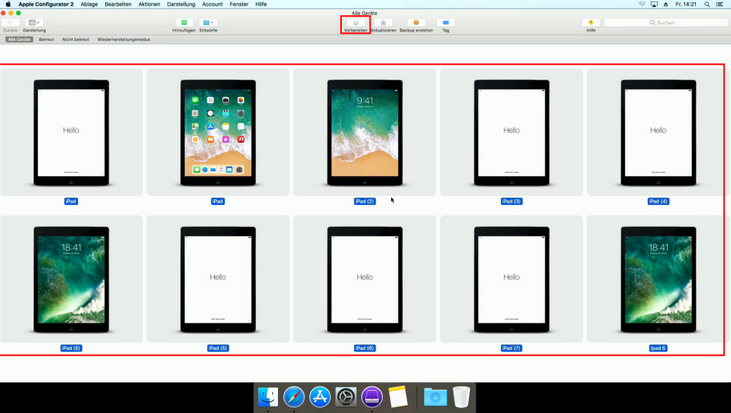731x413 pixels.
Task: Select the iPad (5) thumbnail showing Hello
Action: 218,279
